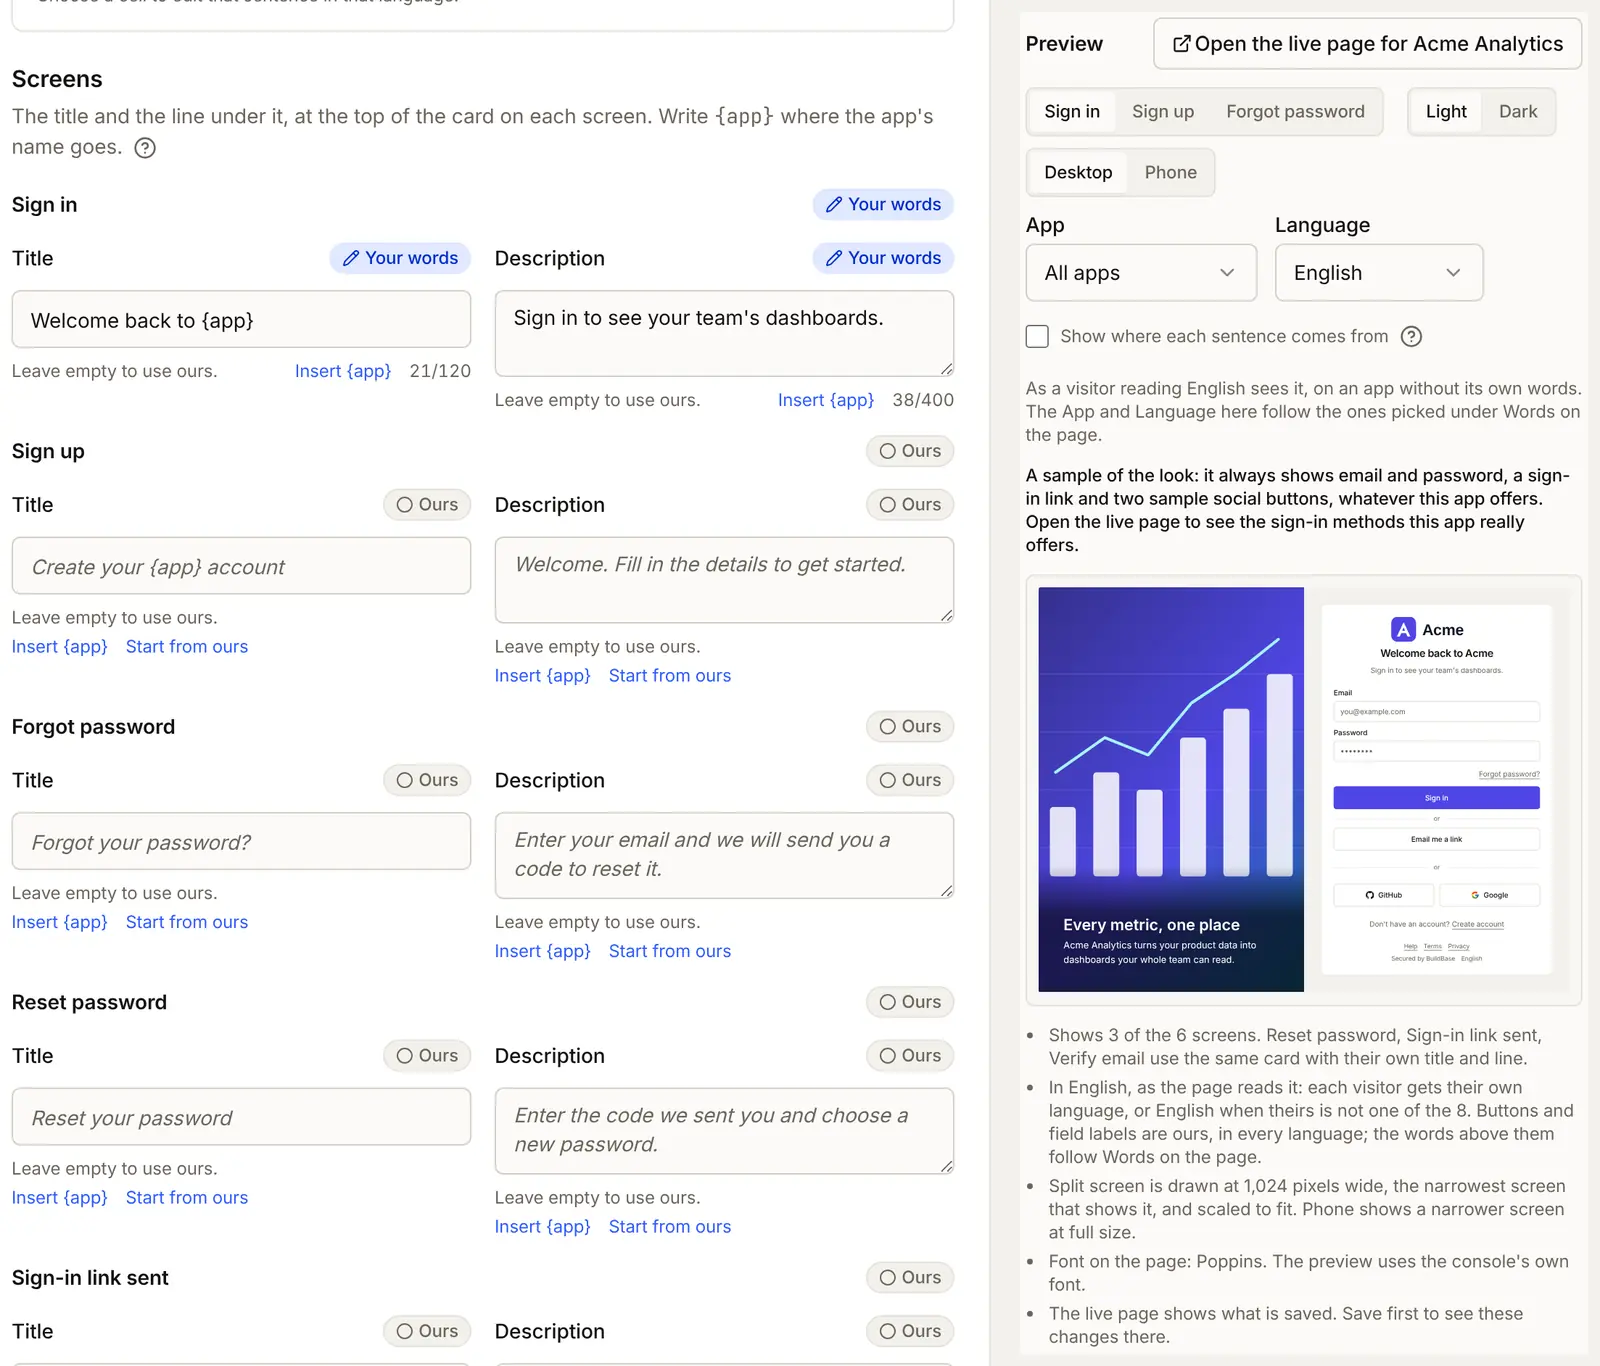Click the Google button in the preview
1600x1366 pixels.
(x=1490, y=895)
